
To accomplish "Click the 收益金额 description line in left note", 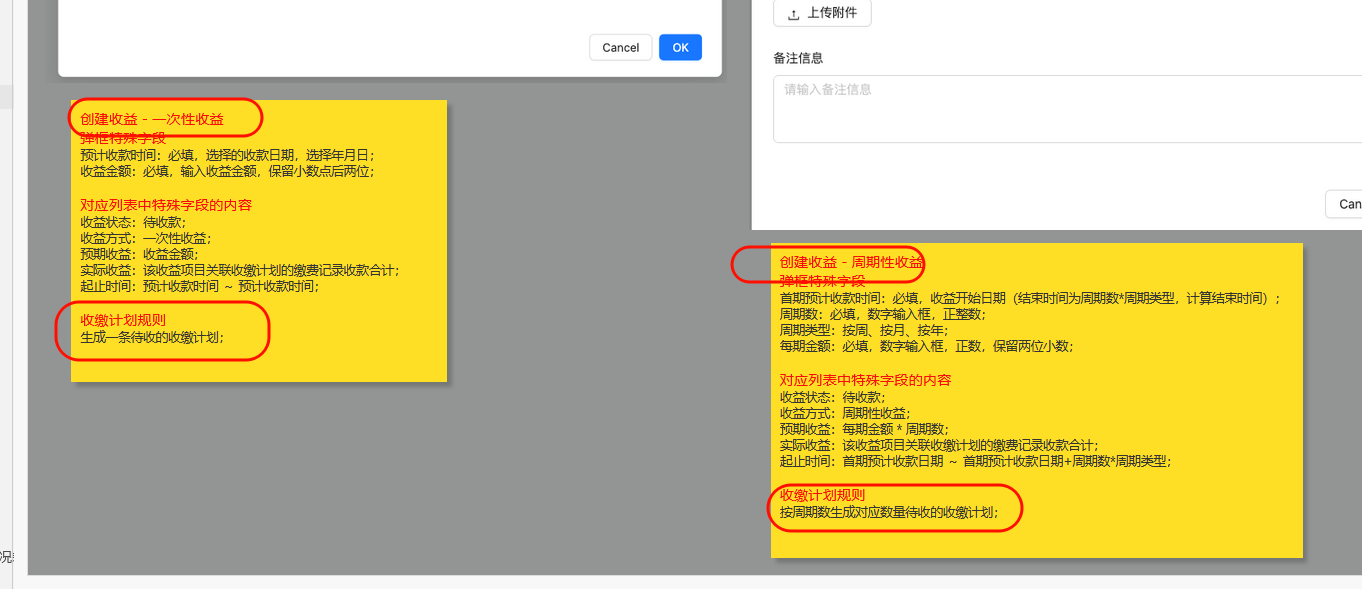I will tap(226, 171).
